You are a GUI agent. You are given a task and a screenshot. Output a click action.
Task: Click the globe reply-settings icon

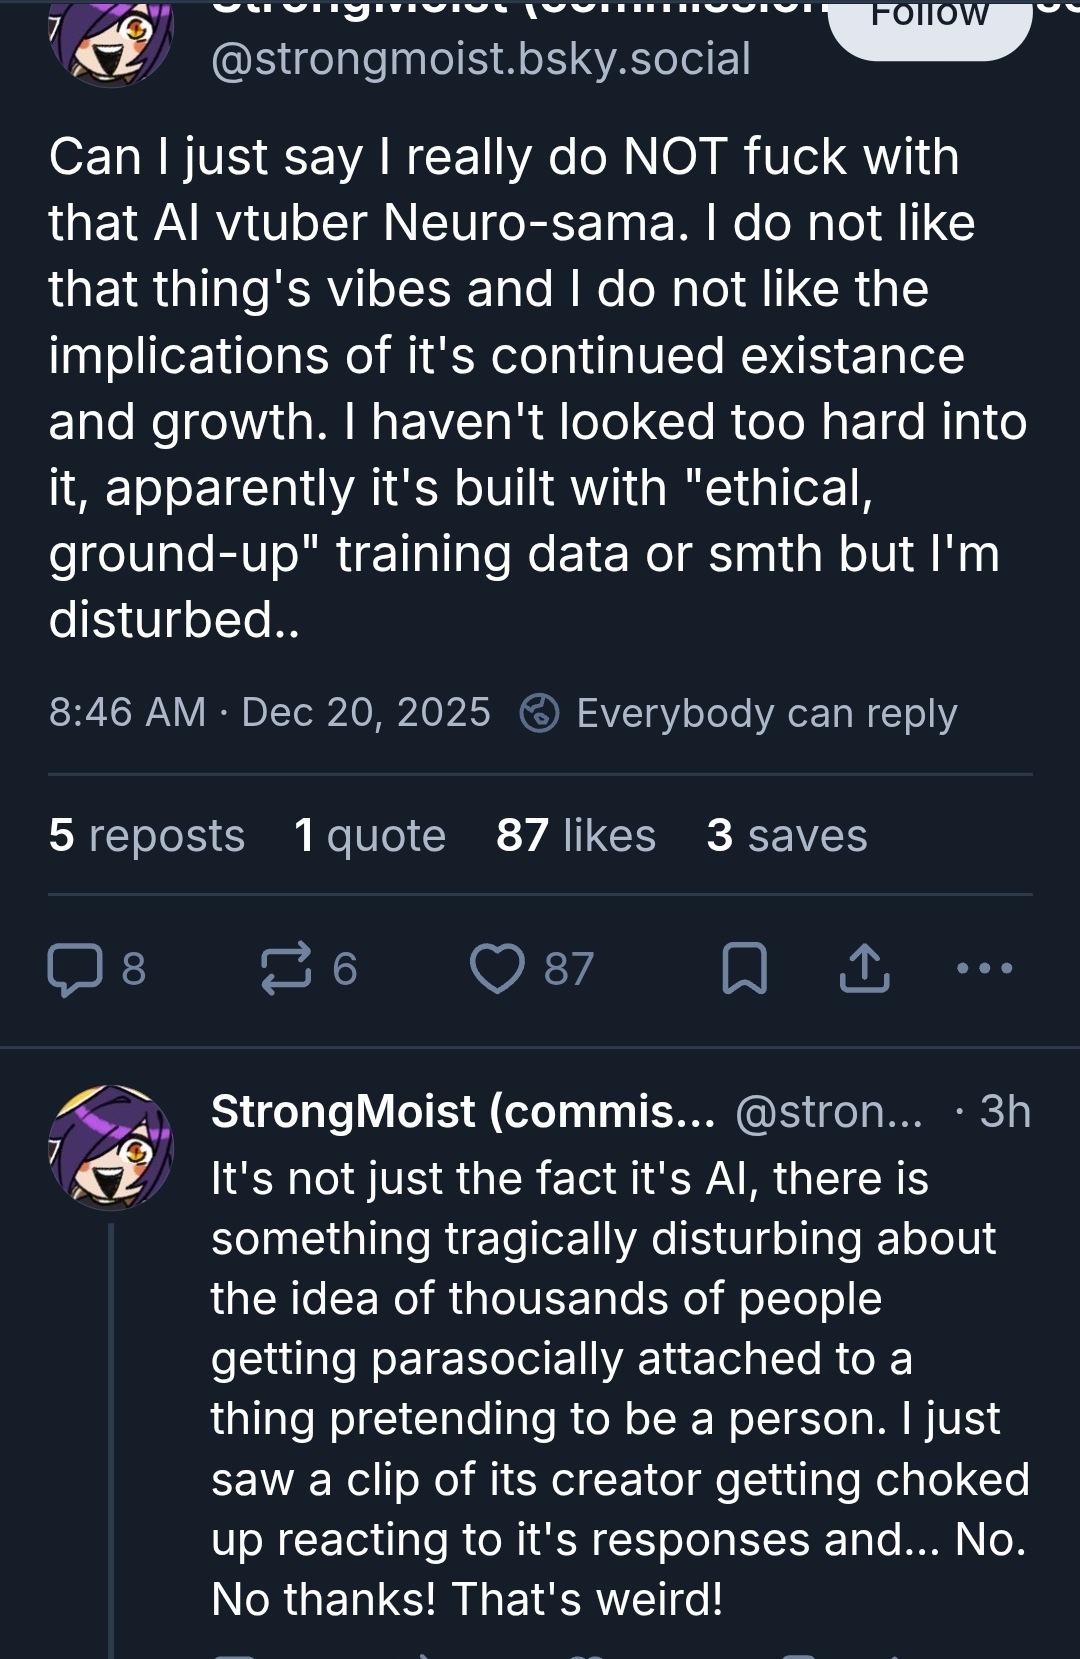click(540, 713)
